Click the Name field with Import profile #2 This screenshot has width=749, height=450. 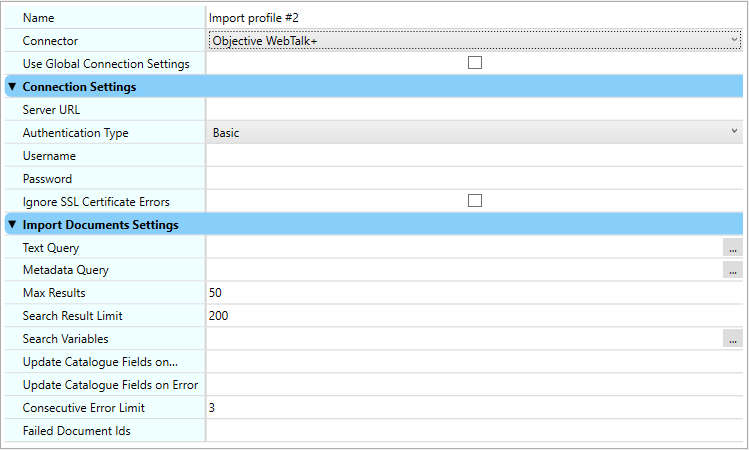[474, 17]
